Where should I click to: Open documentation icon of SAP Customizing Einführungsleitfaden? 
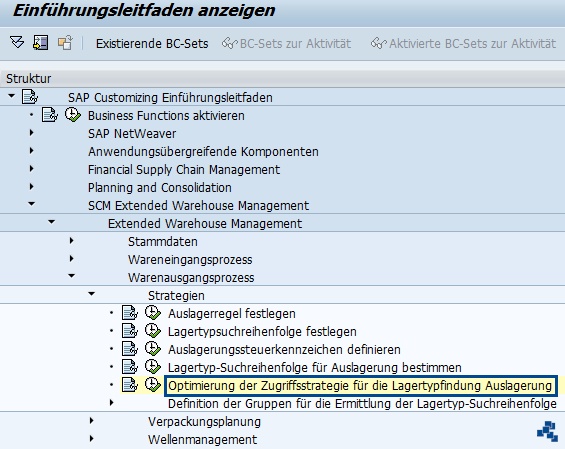tap(30, 97)
